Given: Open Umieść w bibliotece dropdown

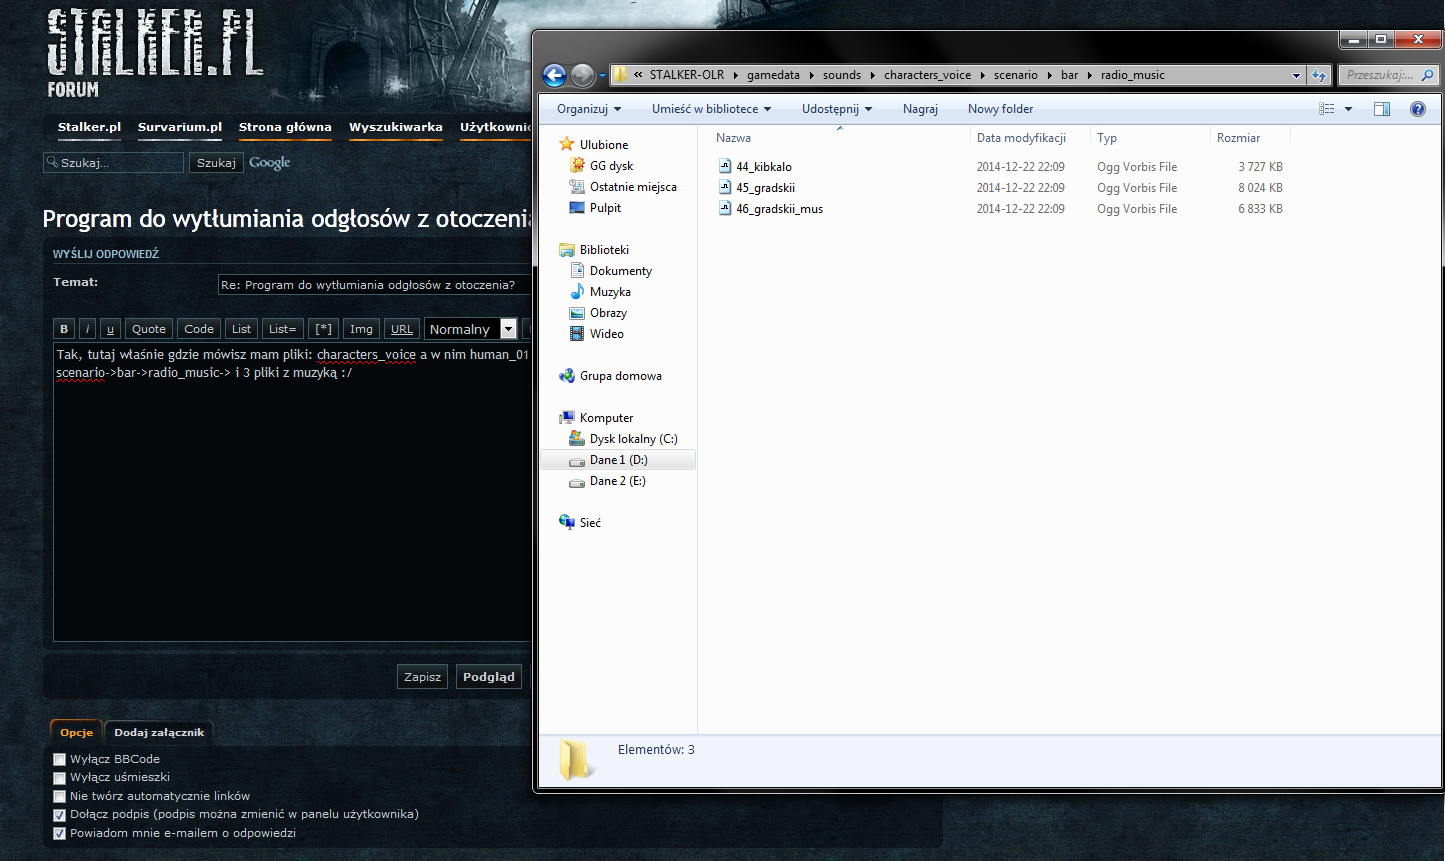Looking at the screenshot, I should pyautogui.click(x=711, y=109).
